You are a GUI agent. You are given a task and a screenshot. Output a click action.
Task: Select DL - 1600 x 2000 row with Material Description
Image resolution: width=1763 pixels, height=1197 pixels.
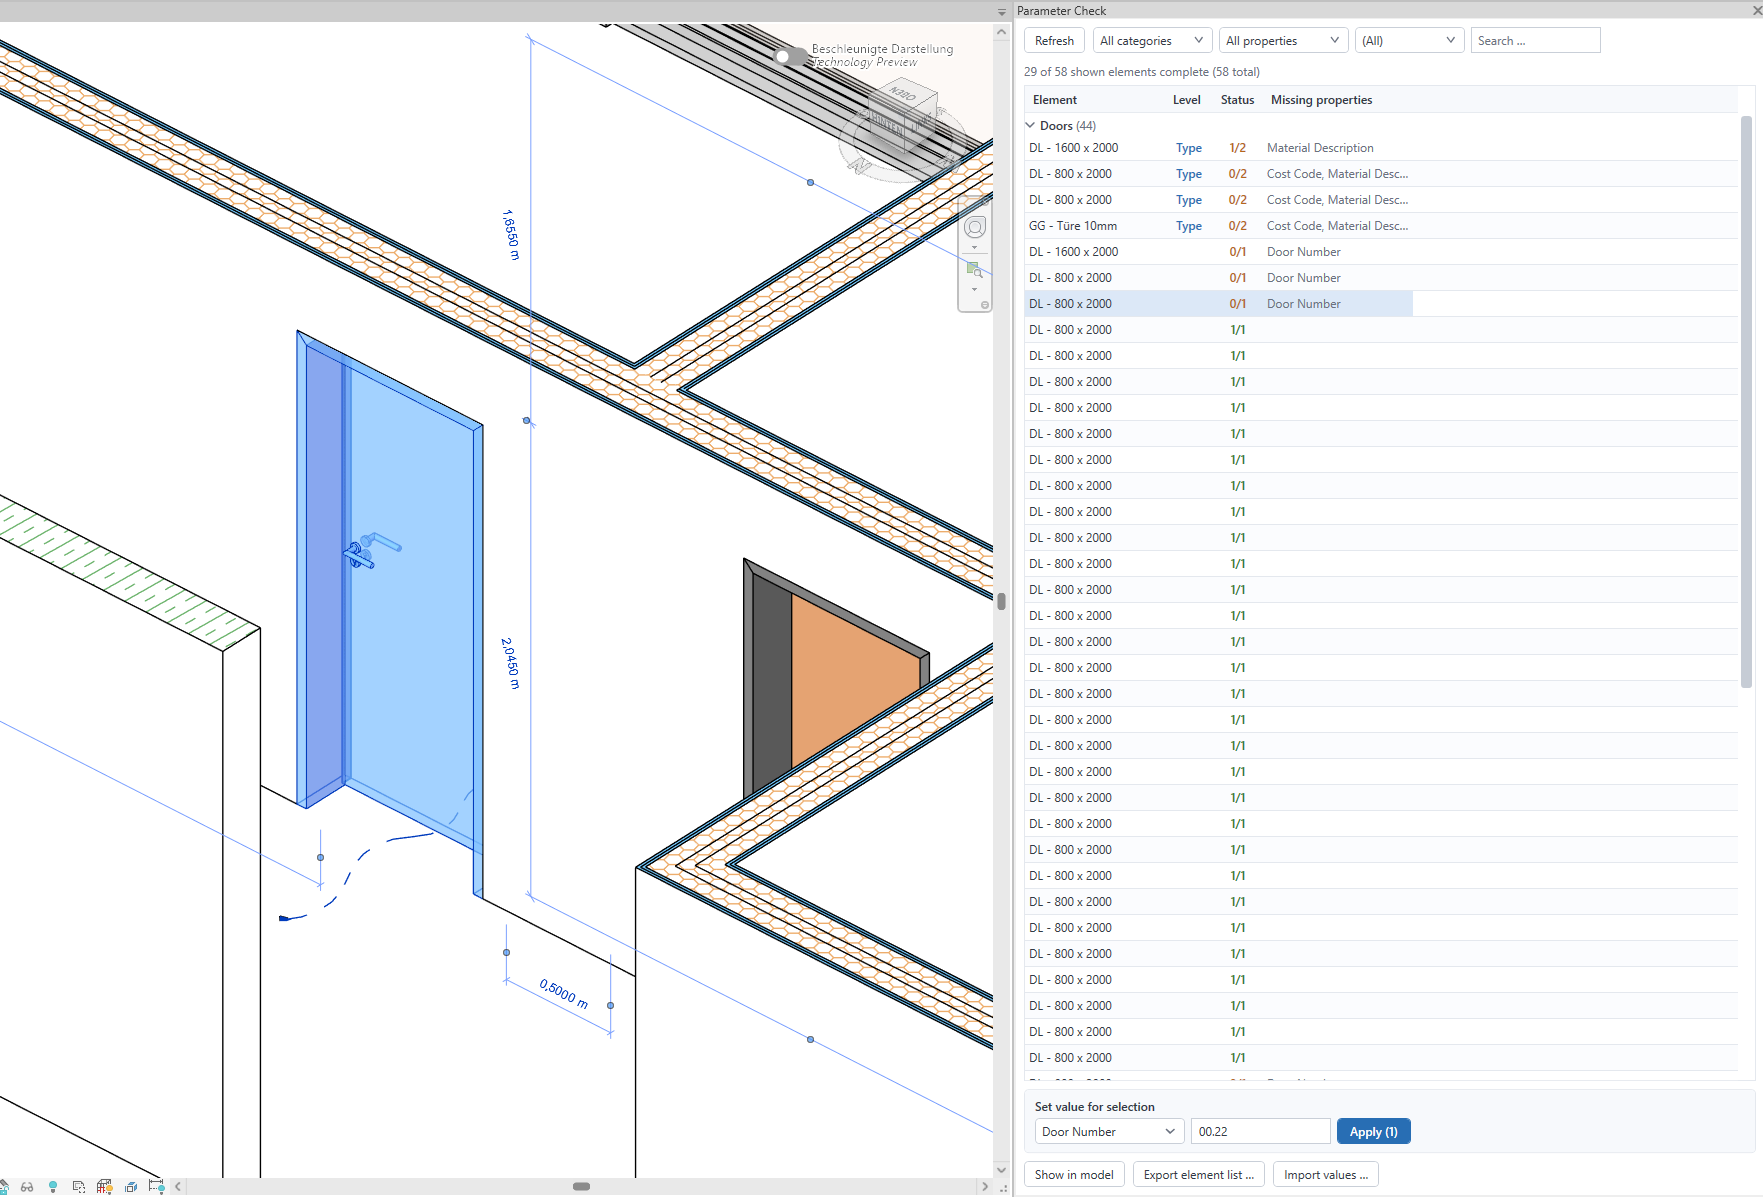tap(1382, 148)
